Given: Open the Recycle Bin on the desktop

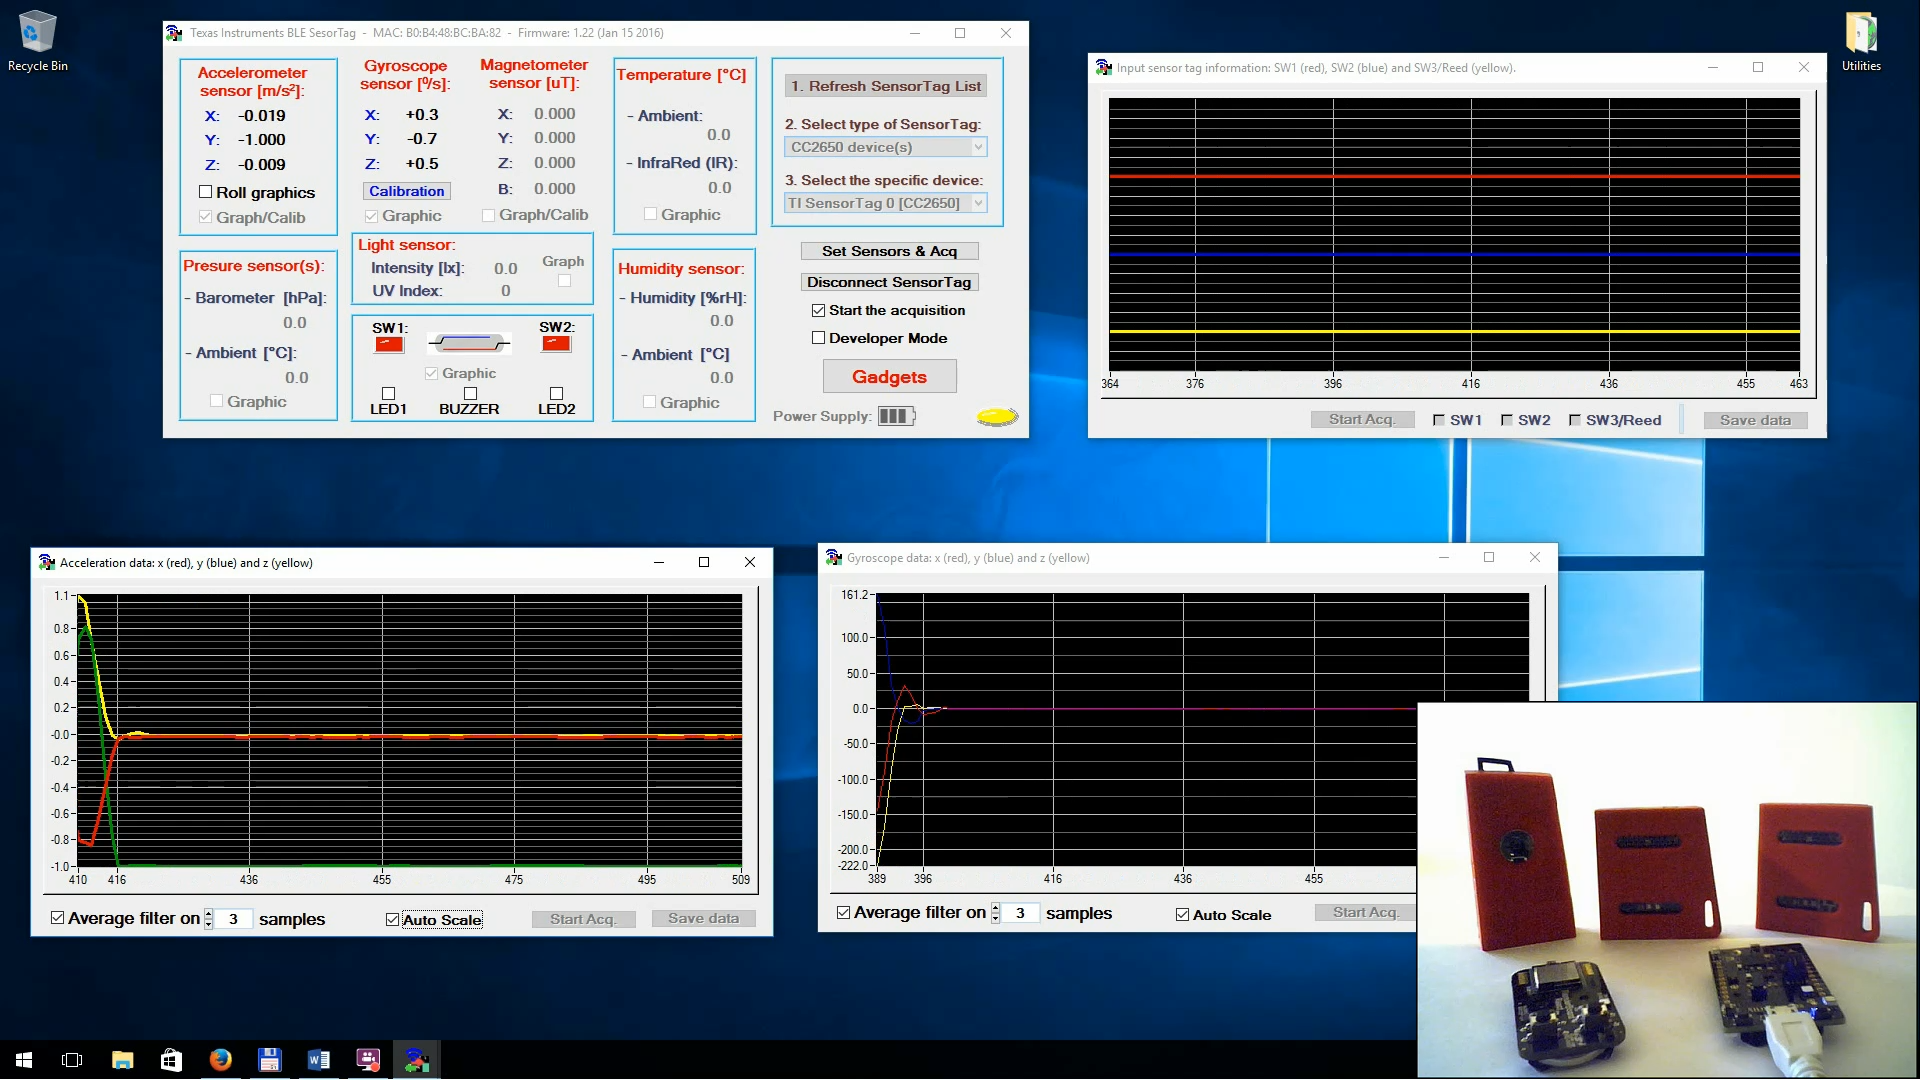Looking at the screenshot, I should [x=37, y=30].
